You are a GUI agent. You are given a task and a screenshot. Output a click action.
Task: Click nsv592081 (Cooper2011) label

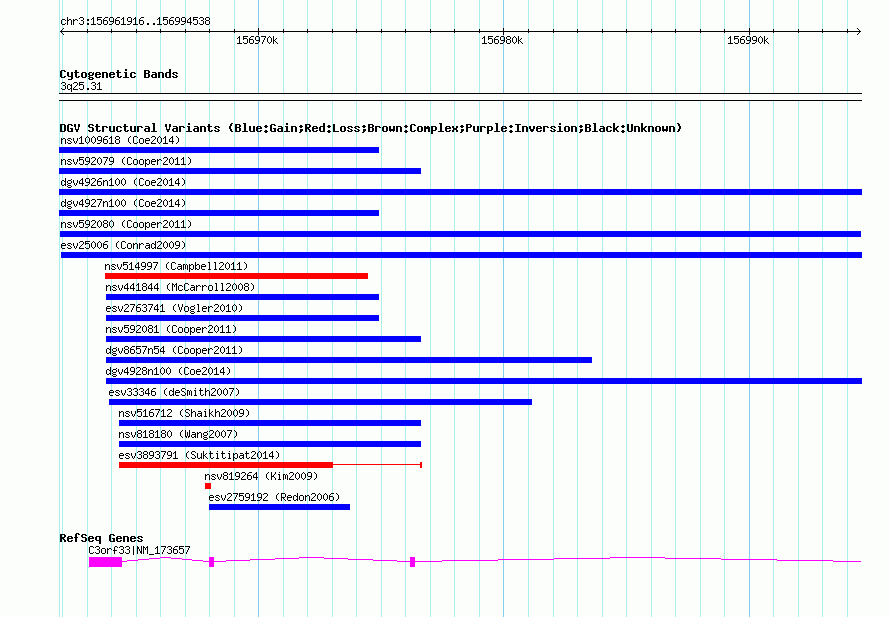[171, 329]
